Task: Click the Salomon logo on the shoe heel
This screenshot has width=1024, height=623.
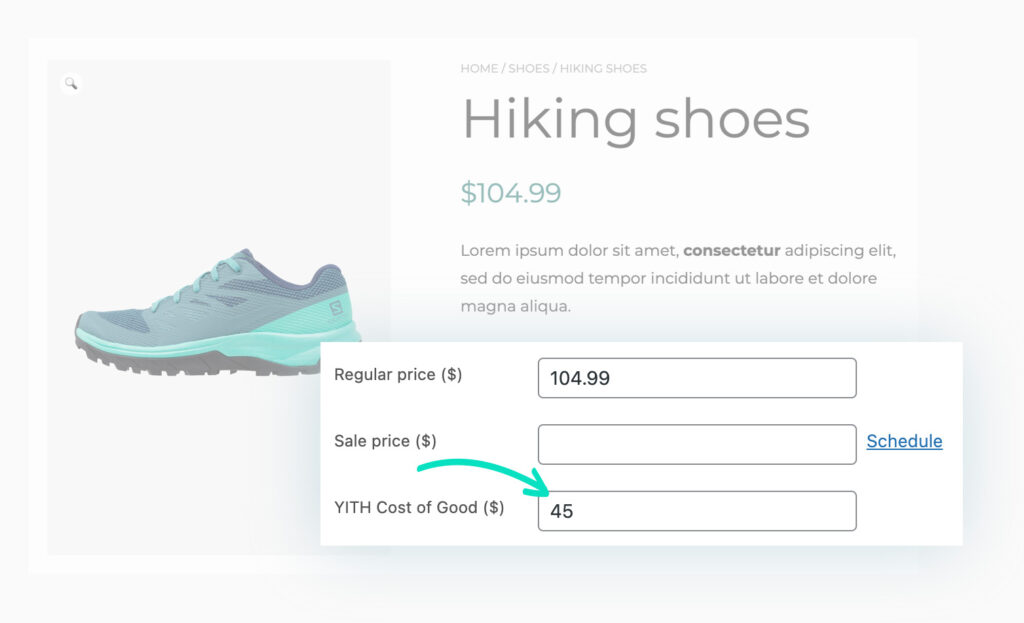Action: 336,308
